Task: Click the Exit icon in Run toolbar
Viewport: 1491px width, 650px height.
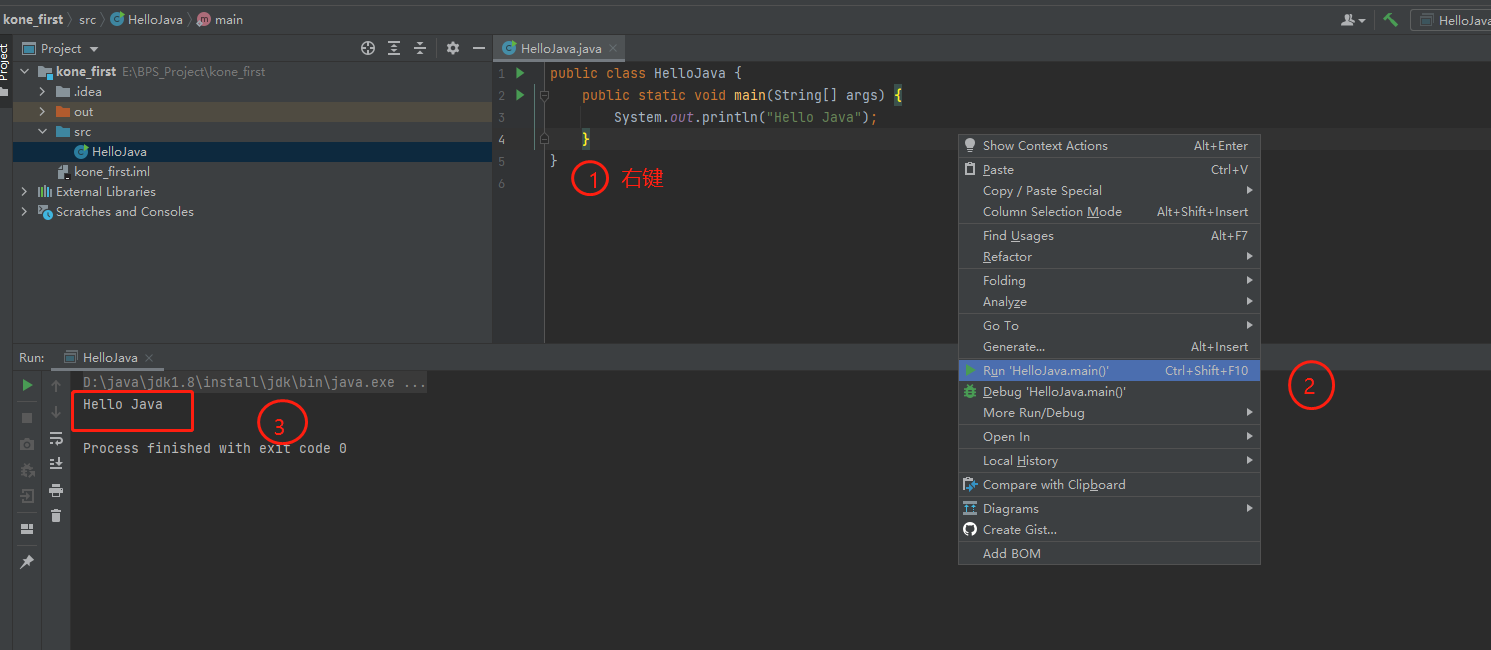Action: [x=27, y=496]
